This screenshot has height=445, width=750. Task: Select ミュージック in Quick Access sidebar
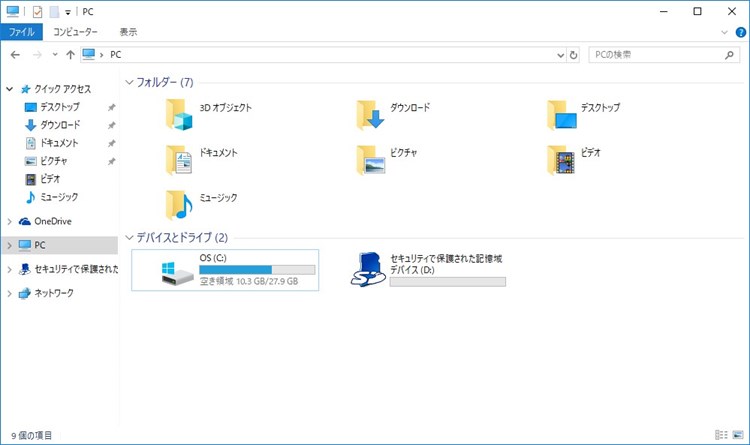(59, 197)
